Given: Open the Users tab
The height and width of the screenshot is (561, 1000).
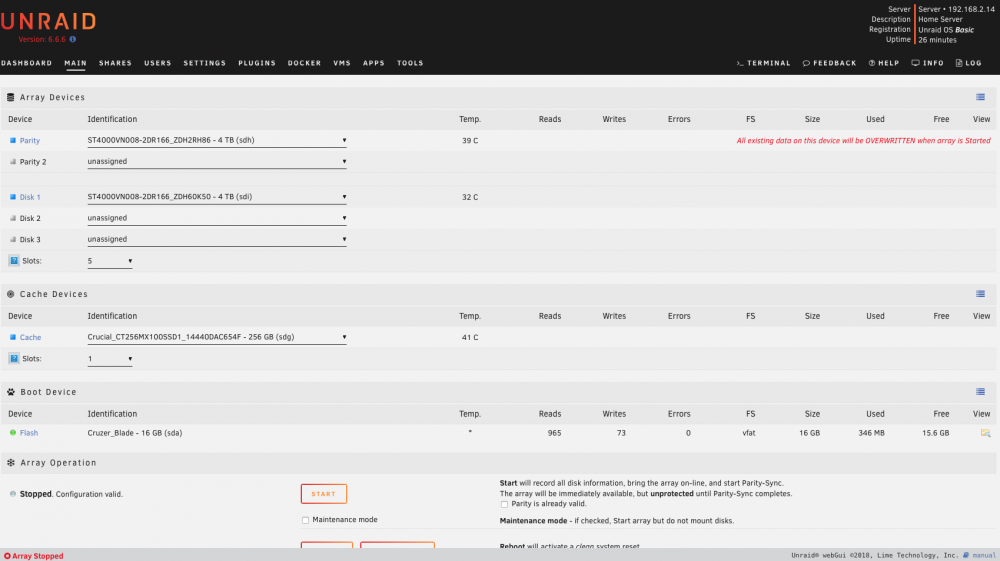Looking at the screenshot, I should tap(158, 63).
